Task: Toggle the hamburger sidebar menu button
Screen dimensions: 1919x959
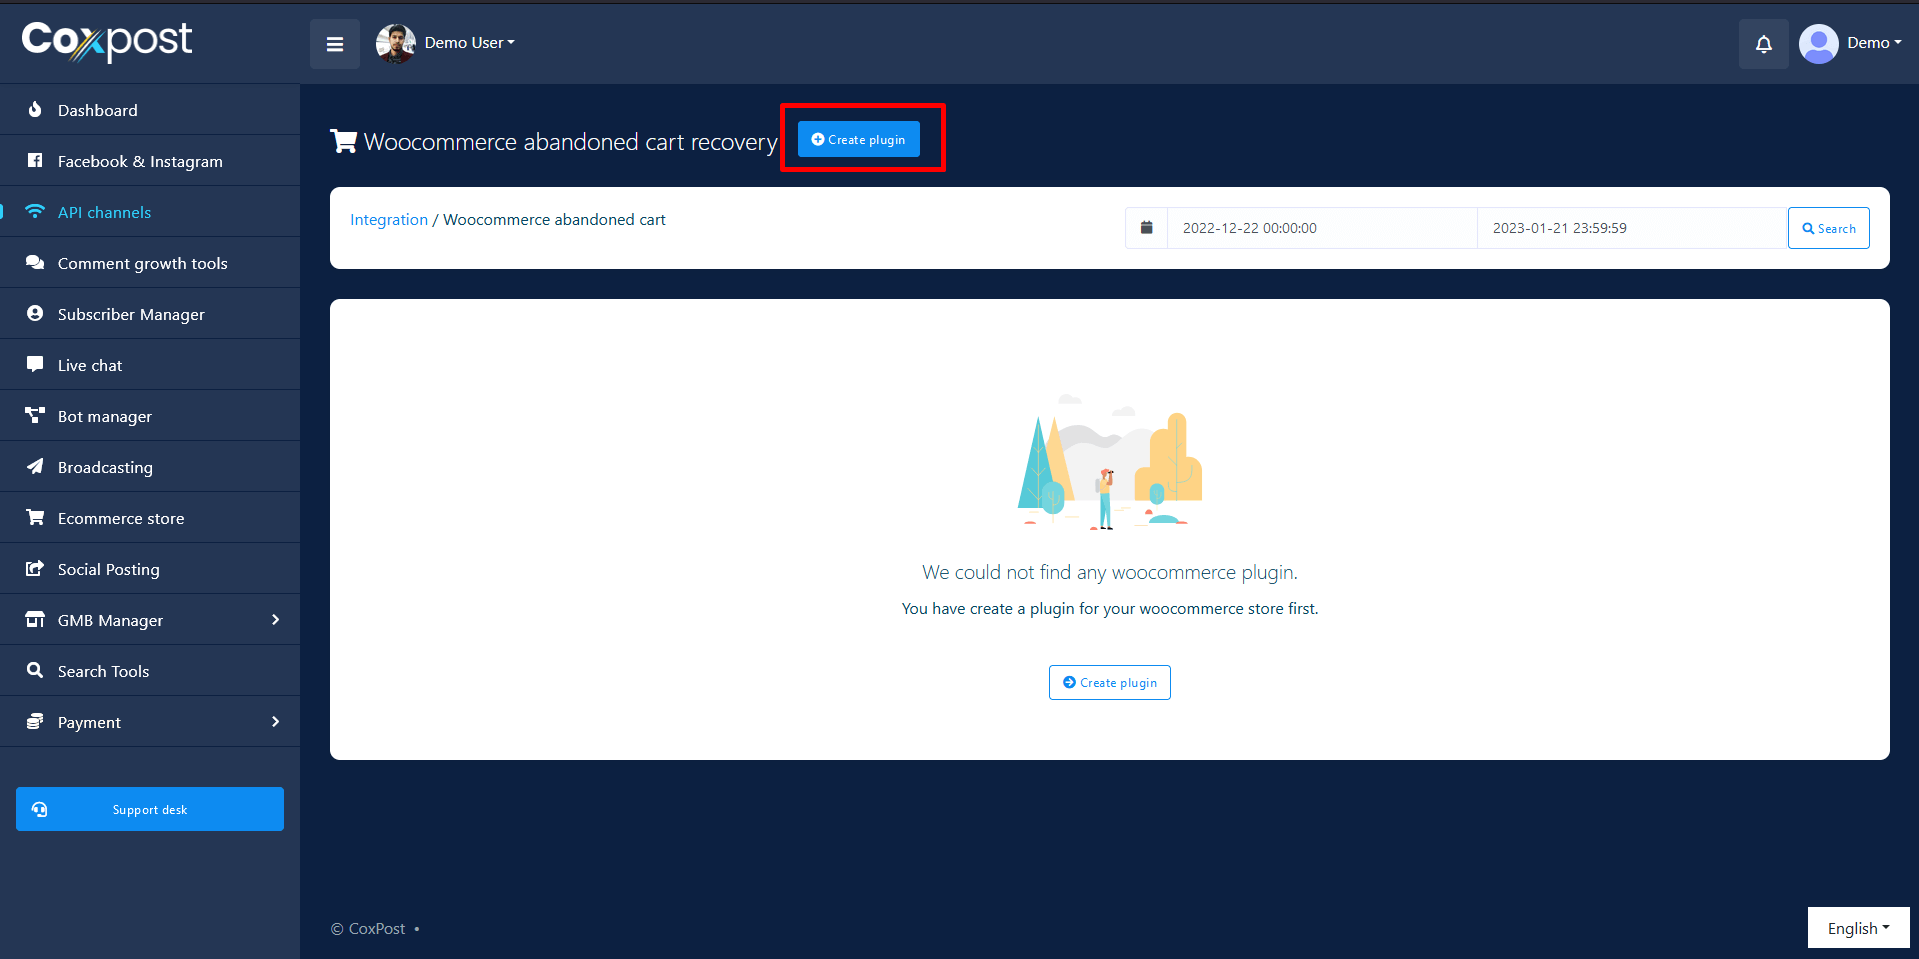Action: pos(335,44)
